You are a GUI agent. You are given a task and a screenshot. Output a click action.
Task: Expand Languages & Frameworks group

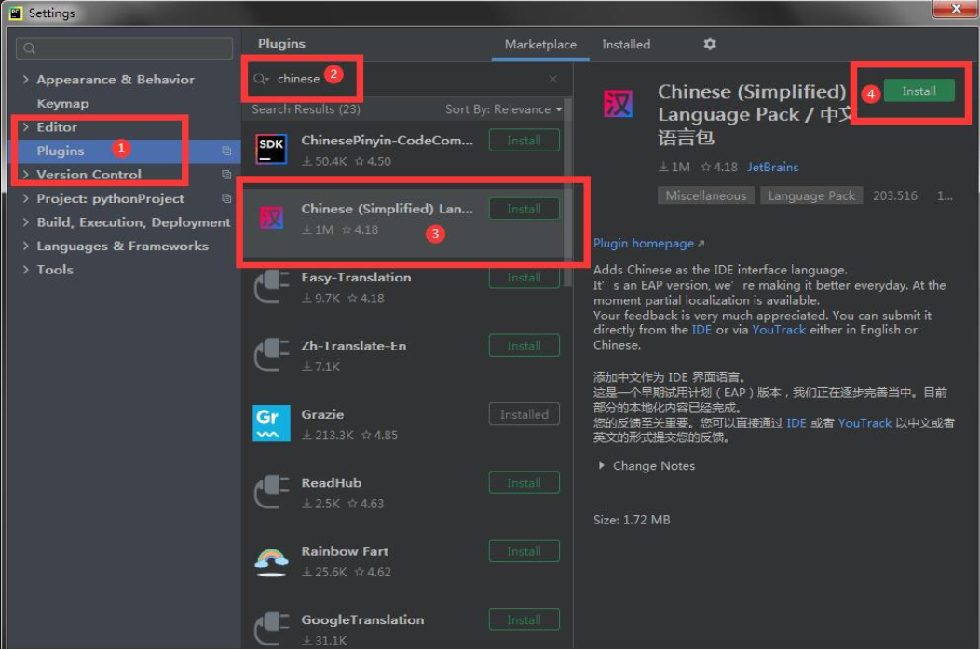tap(26, 246)
